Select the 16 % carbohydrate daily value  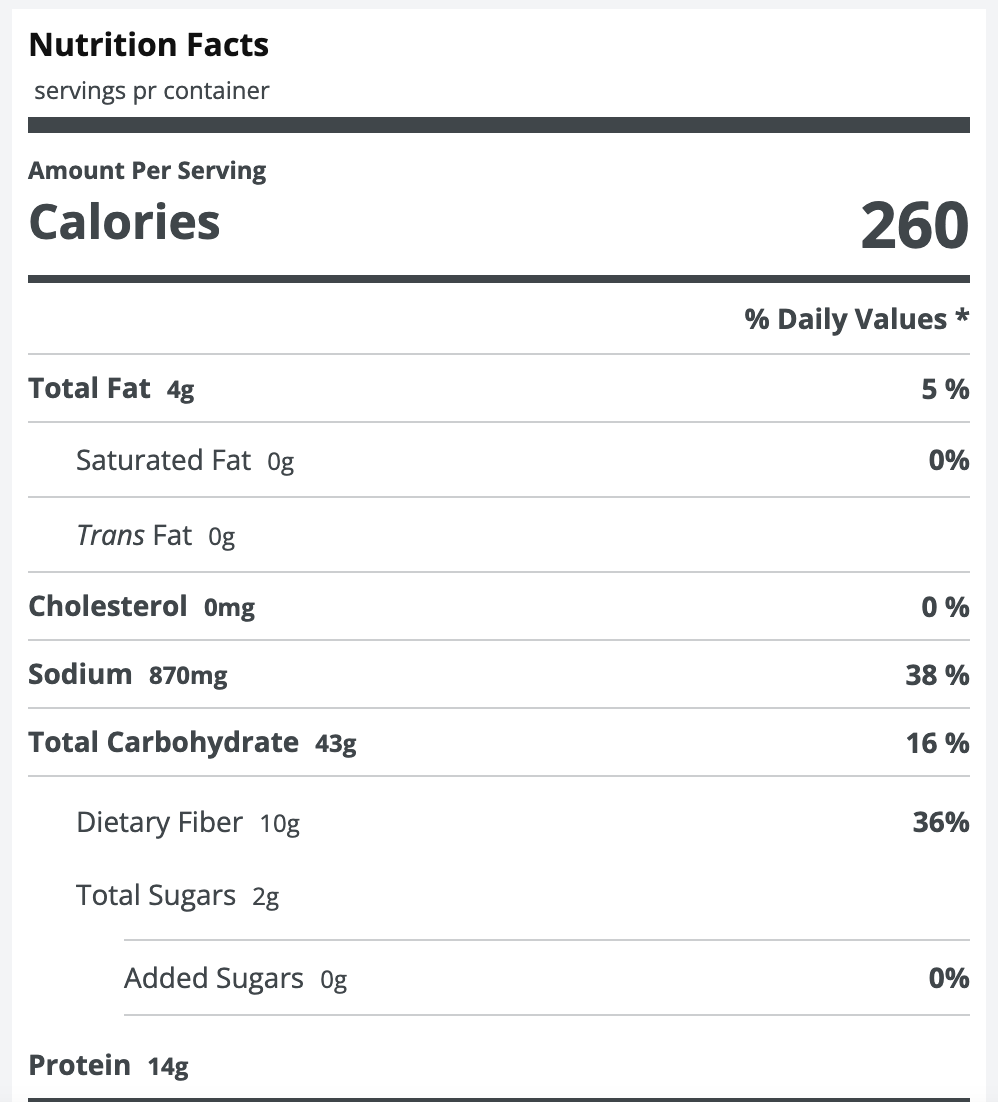coord(938,743)
